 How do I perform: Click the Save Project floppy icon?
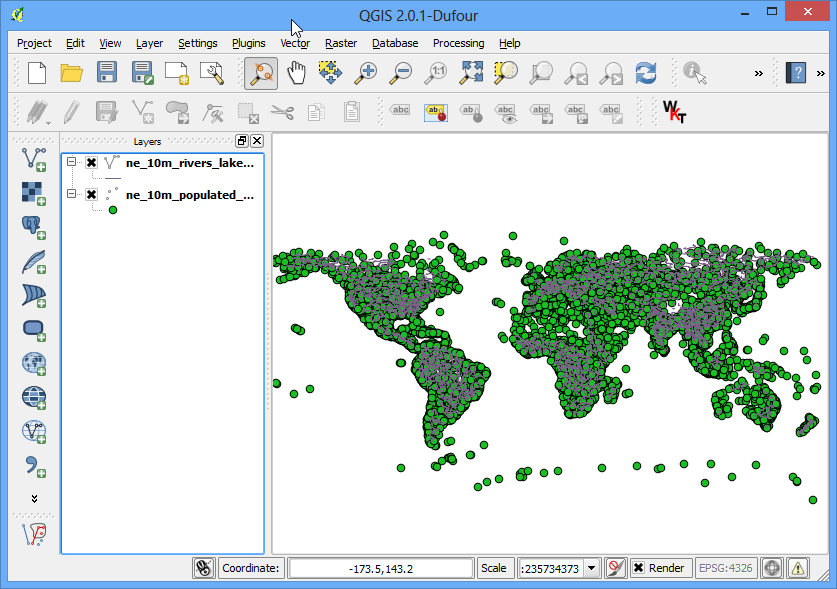point(107,73)
